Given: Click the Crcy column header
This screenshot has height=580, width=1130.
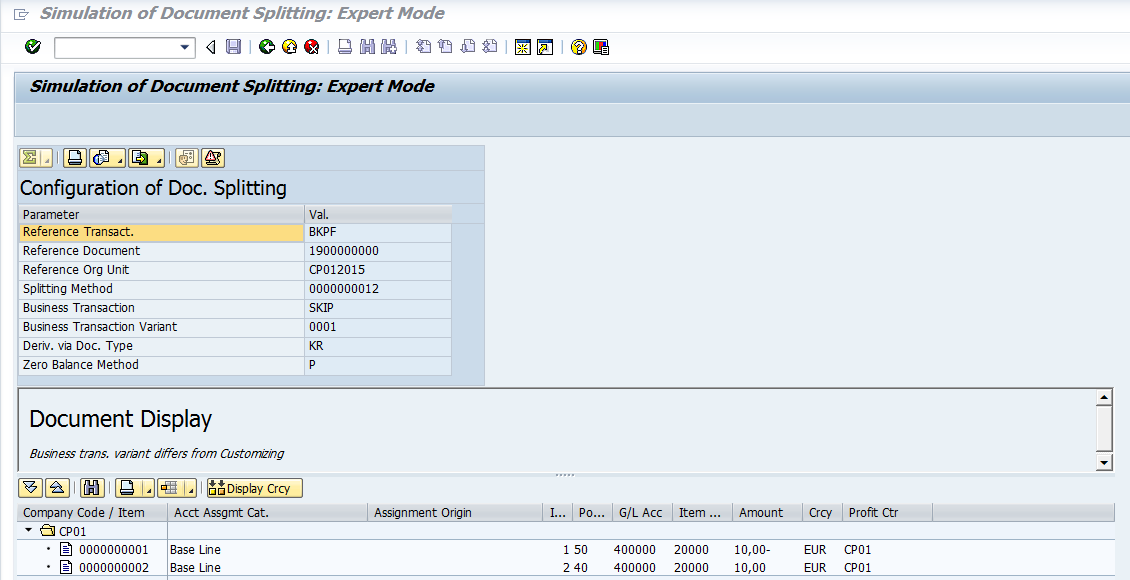Looking at the screenshot, I should 822,512.
